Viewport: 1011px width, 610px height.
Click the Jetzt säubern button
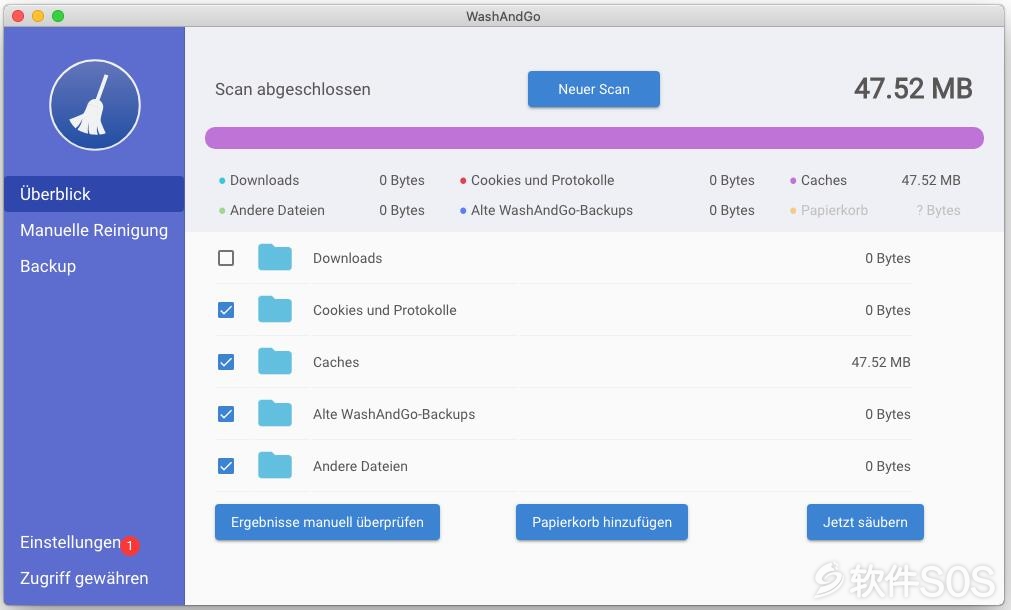pos(865,522)
